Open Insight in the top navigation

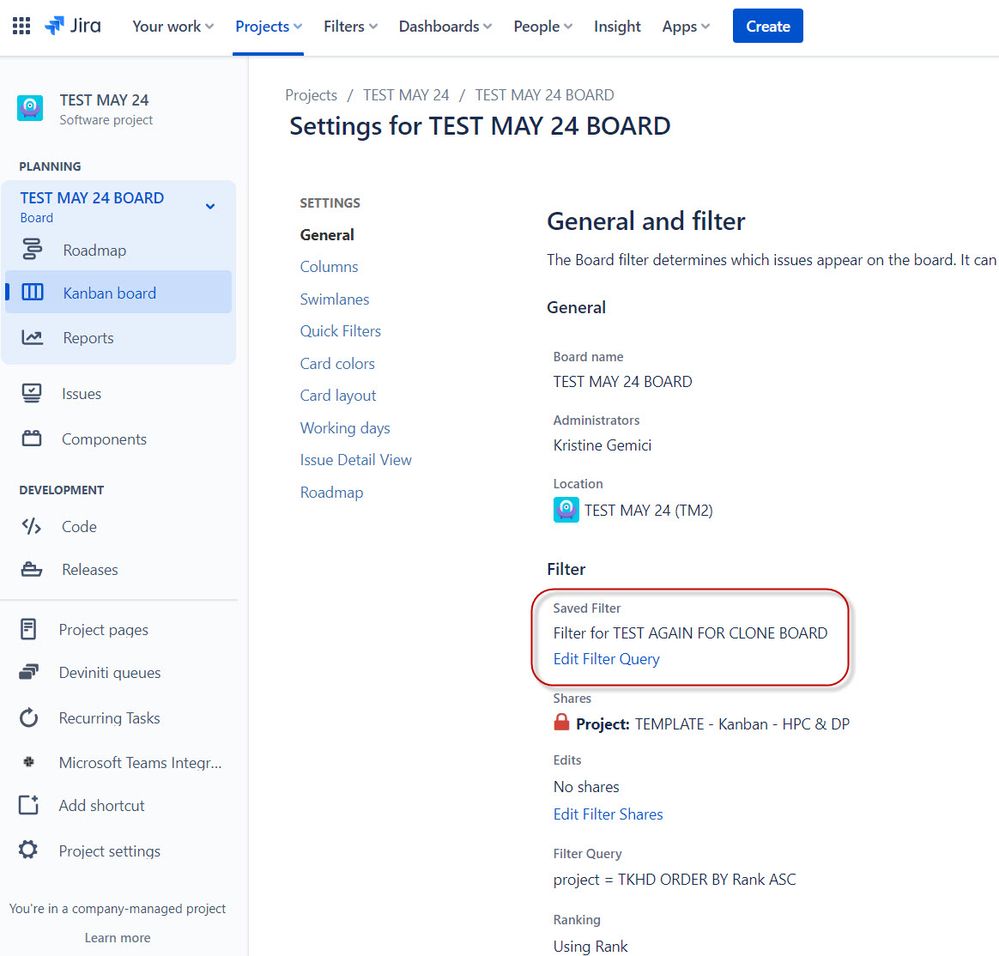[617, 26]
